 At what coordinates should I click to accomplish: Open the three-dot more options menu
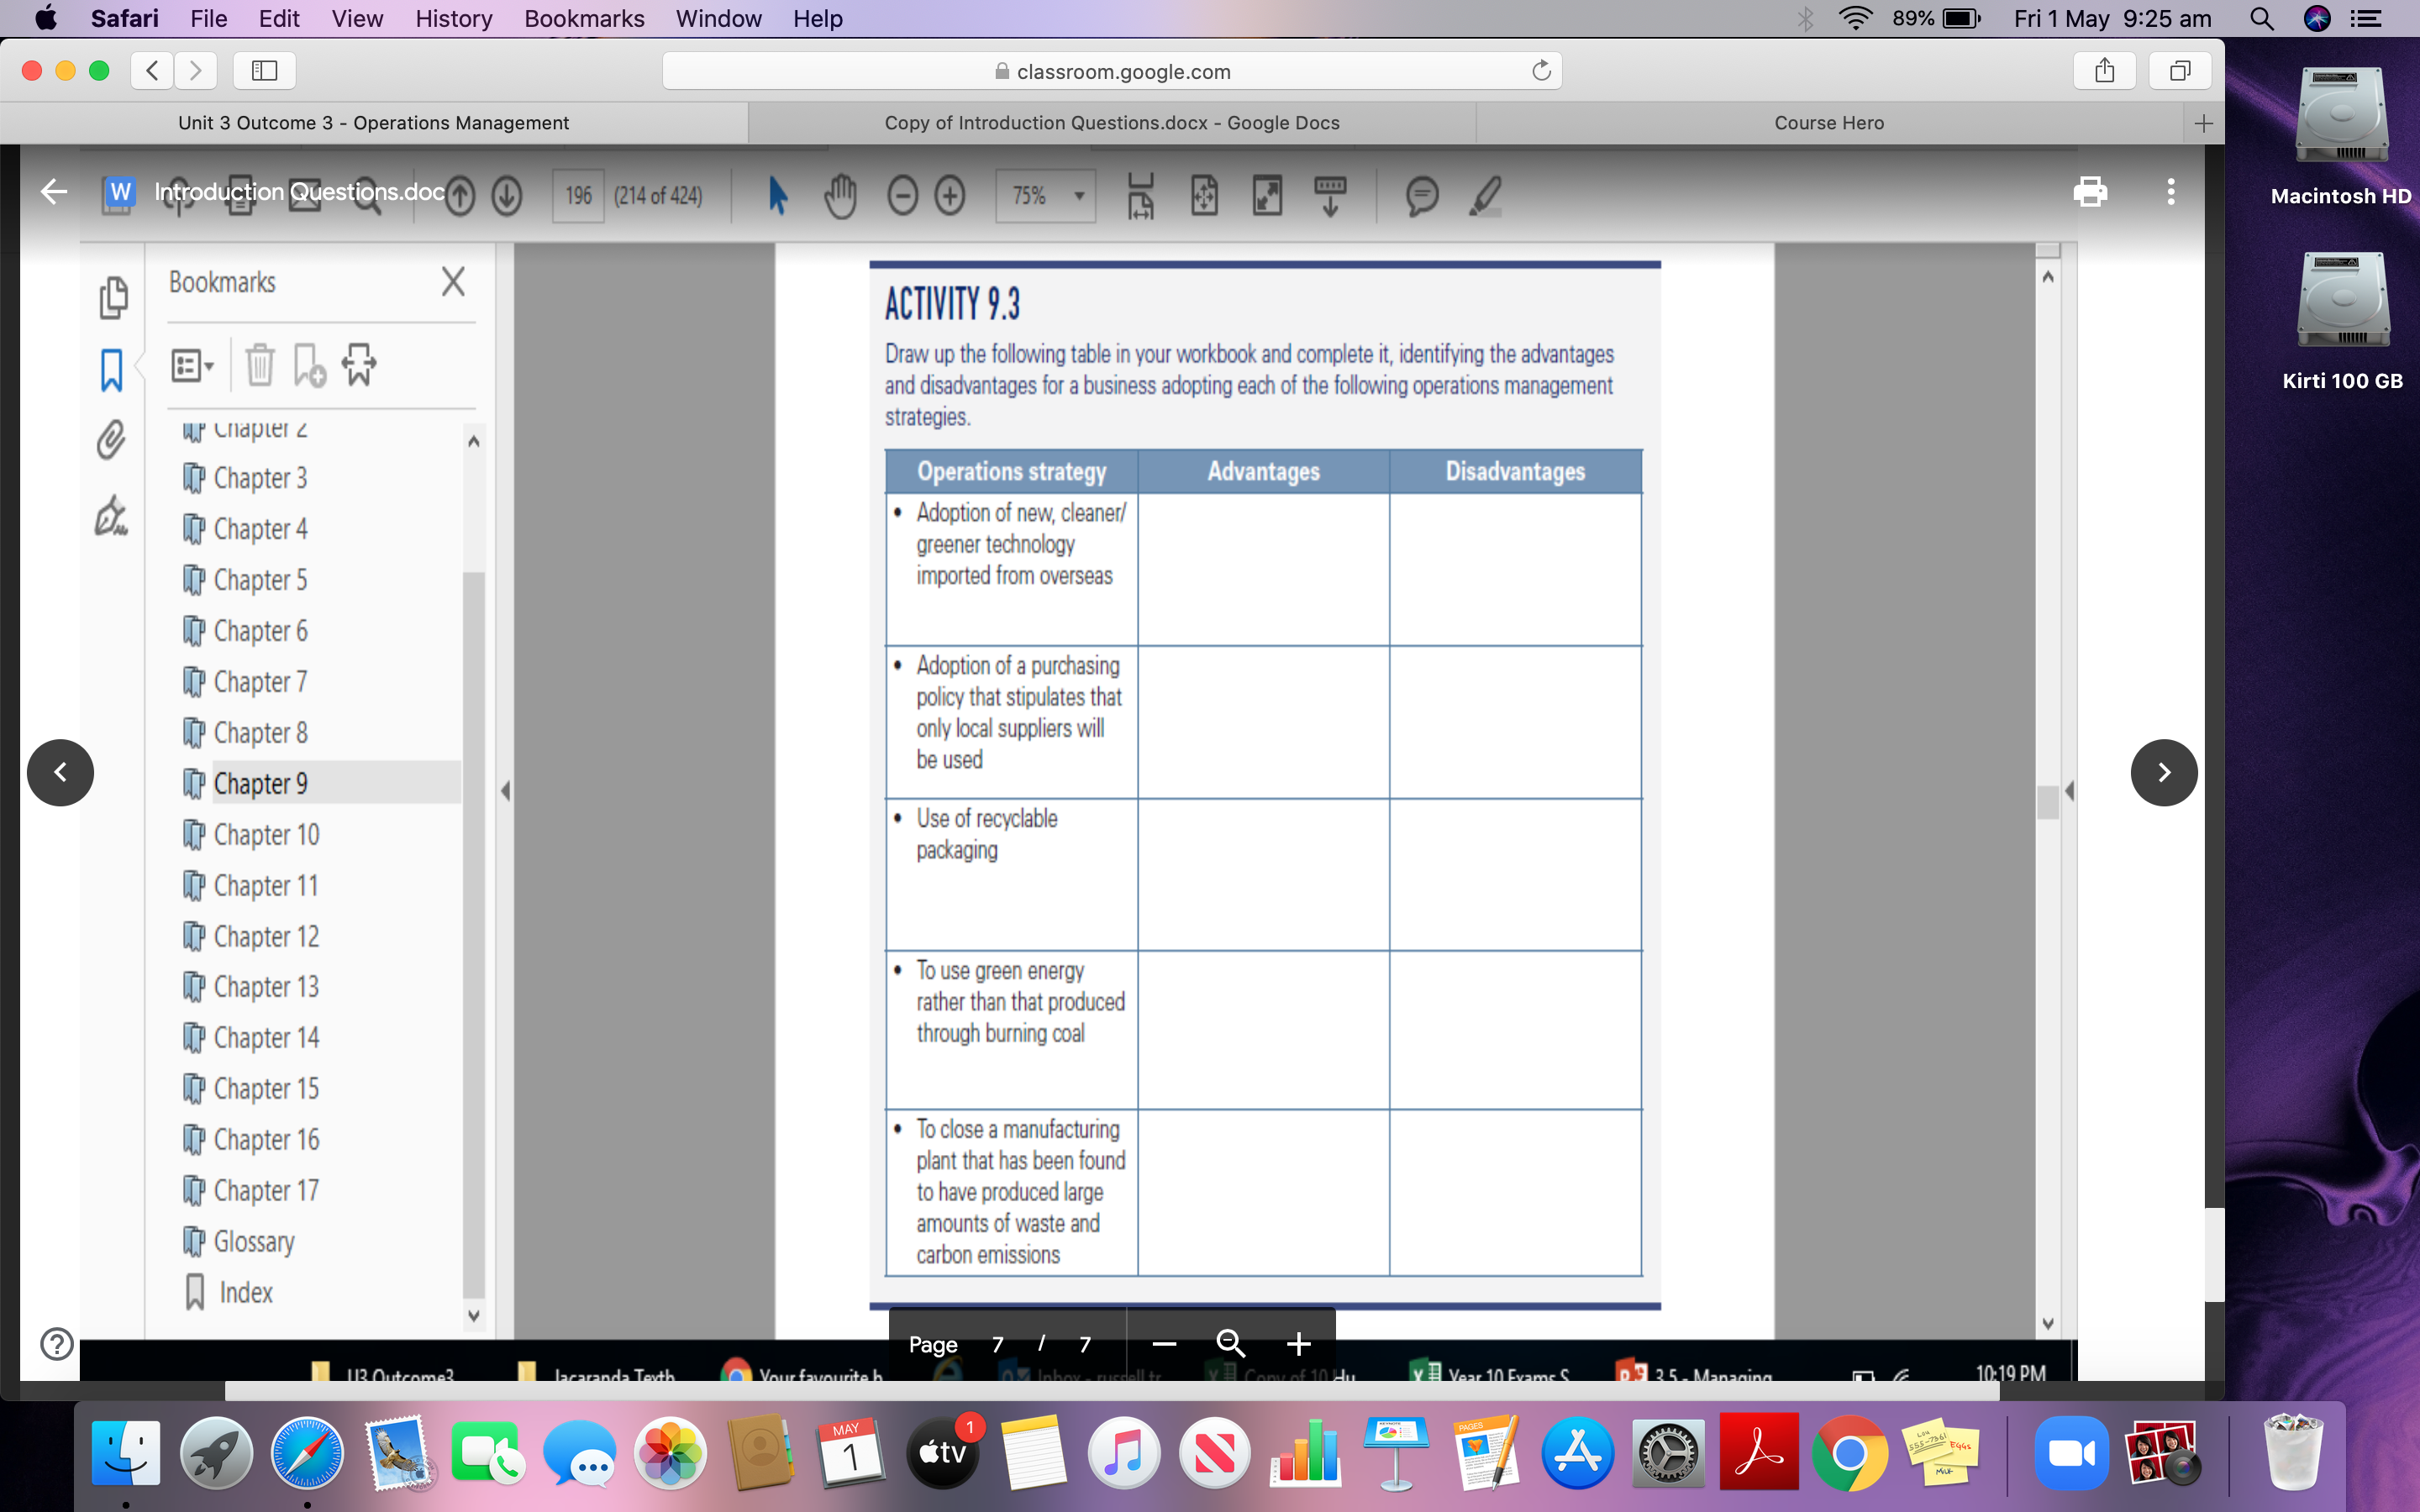tap(2170, 192)
